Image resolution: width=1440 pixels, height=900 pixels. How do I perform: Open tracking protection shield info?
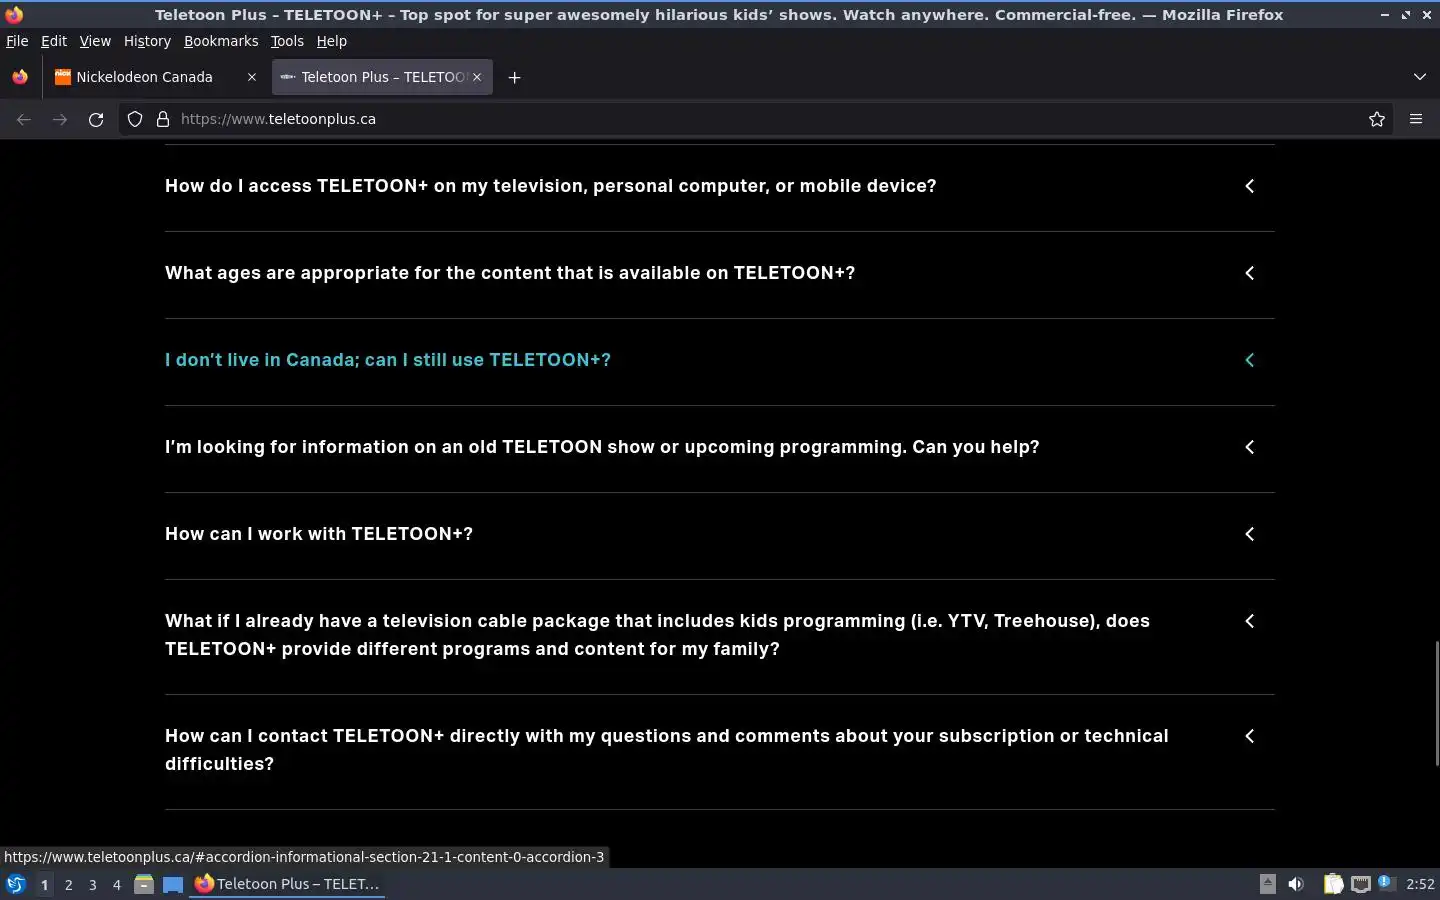point(135,119)
